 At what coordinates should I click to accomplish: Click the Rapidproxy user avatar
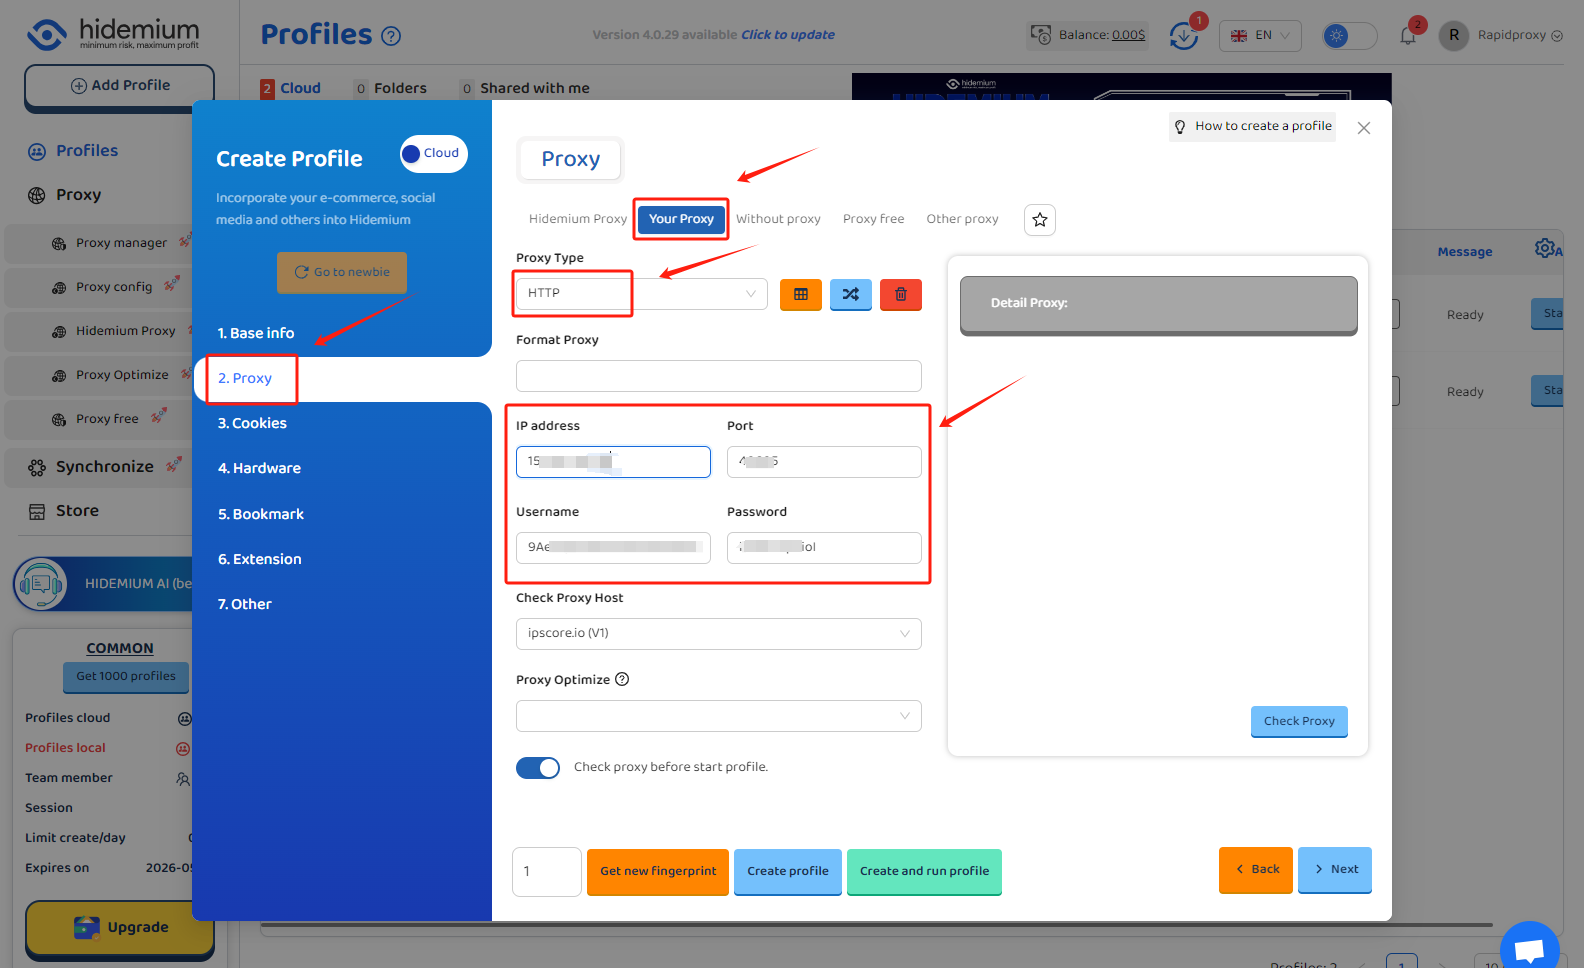click(x=1453, y=35)
